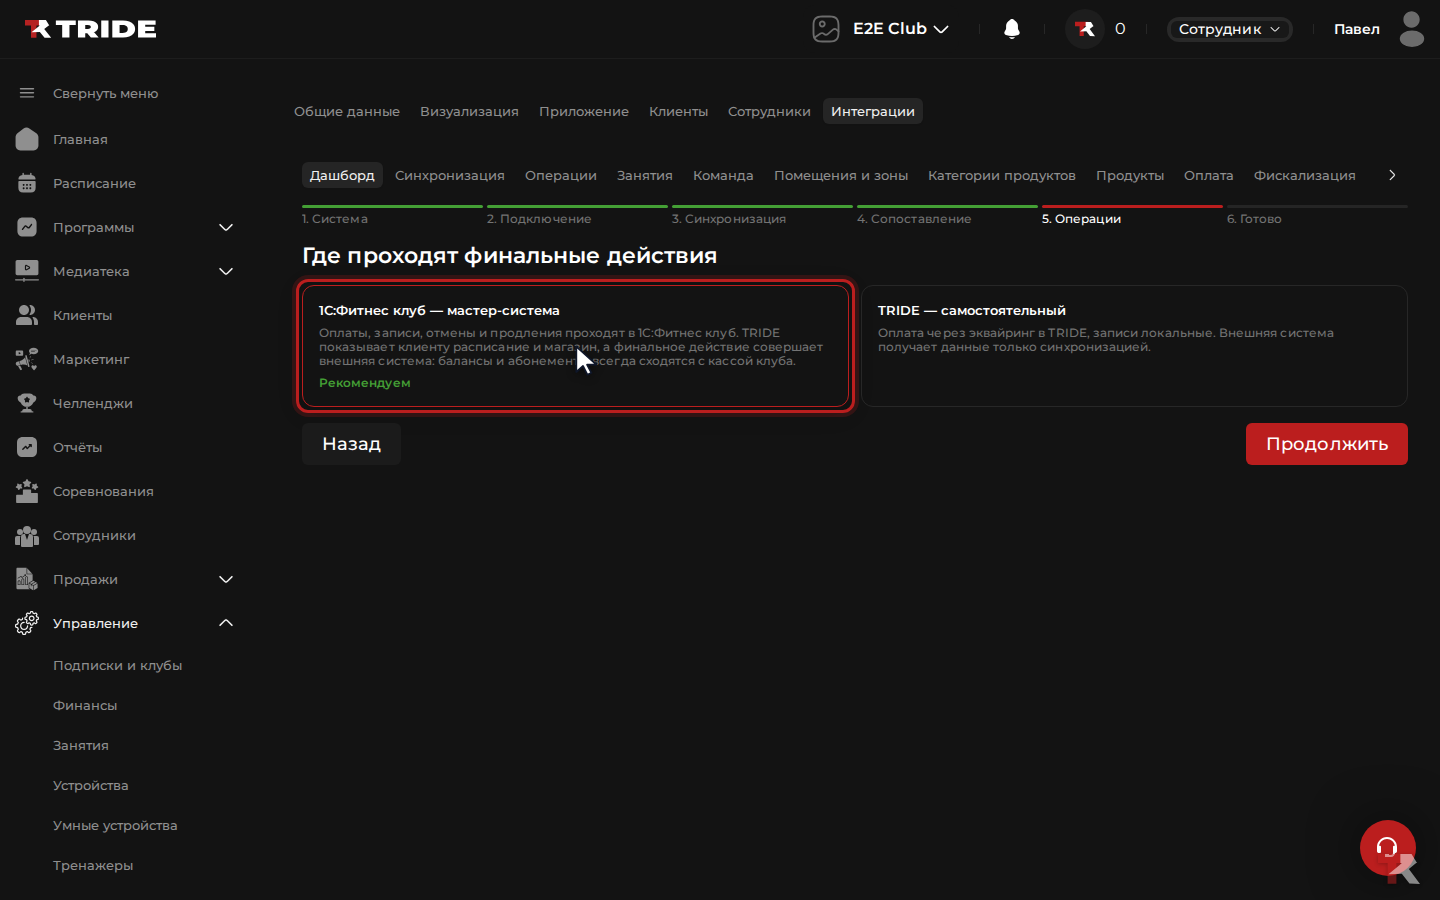The height and width of the screenshot is (900, 1440).
Task: Open the E2E Club dropdown
Action: tap(900, 29)
